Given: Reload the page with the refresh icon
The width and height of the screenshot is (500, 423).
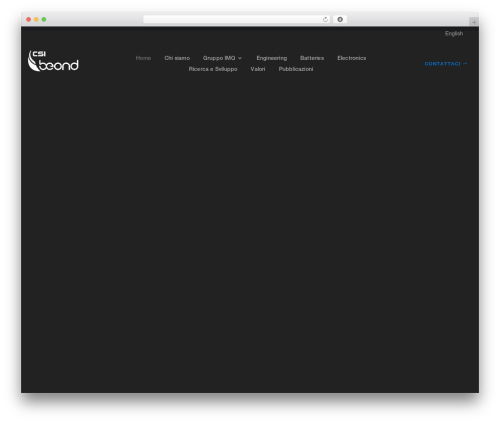Looking at the screenshot, I should (325, 19).
